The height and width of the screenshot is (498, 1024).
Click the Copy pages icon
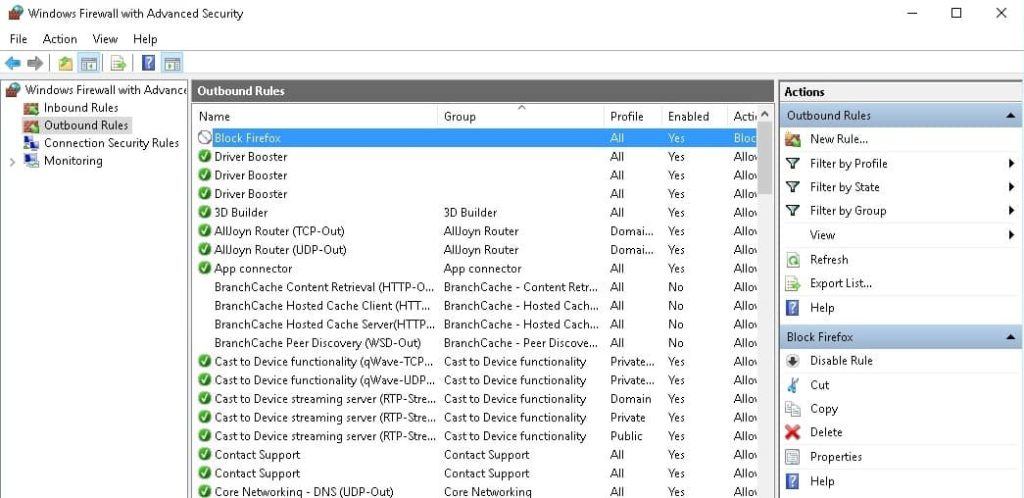click(x=793, y=409)
